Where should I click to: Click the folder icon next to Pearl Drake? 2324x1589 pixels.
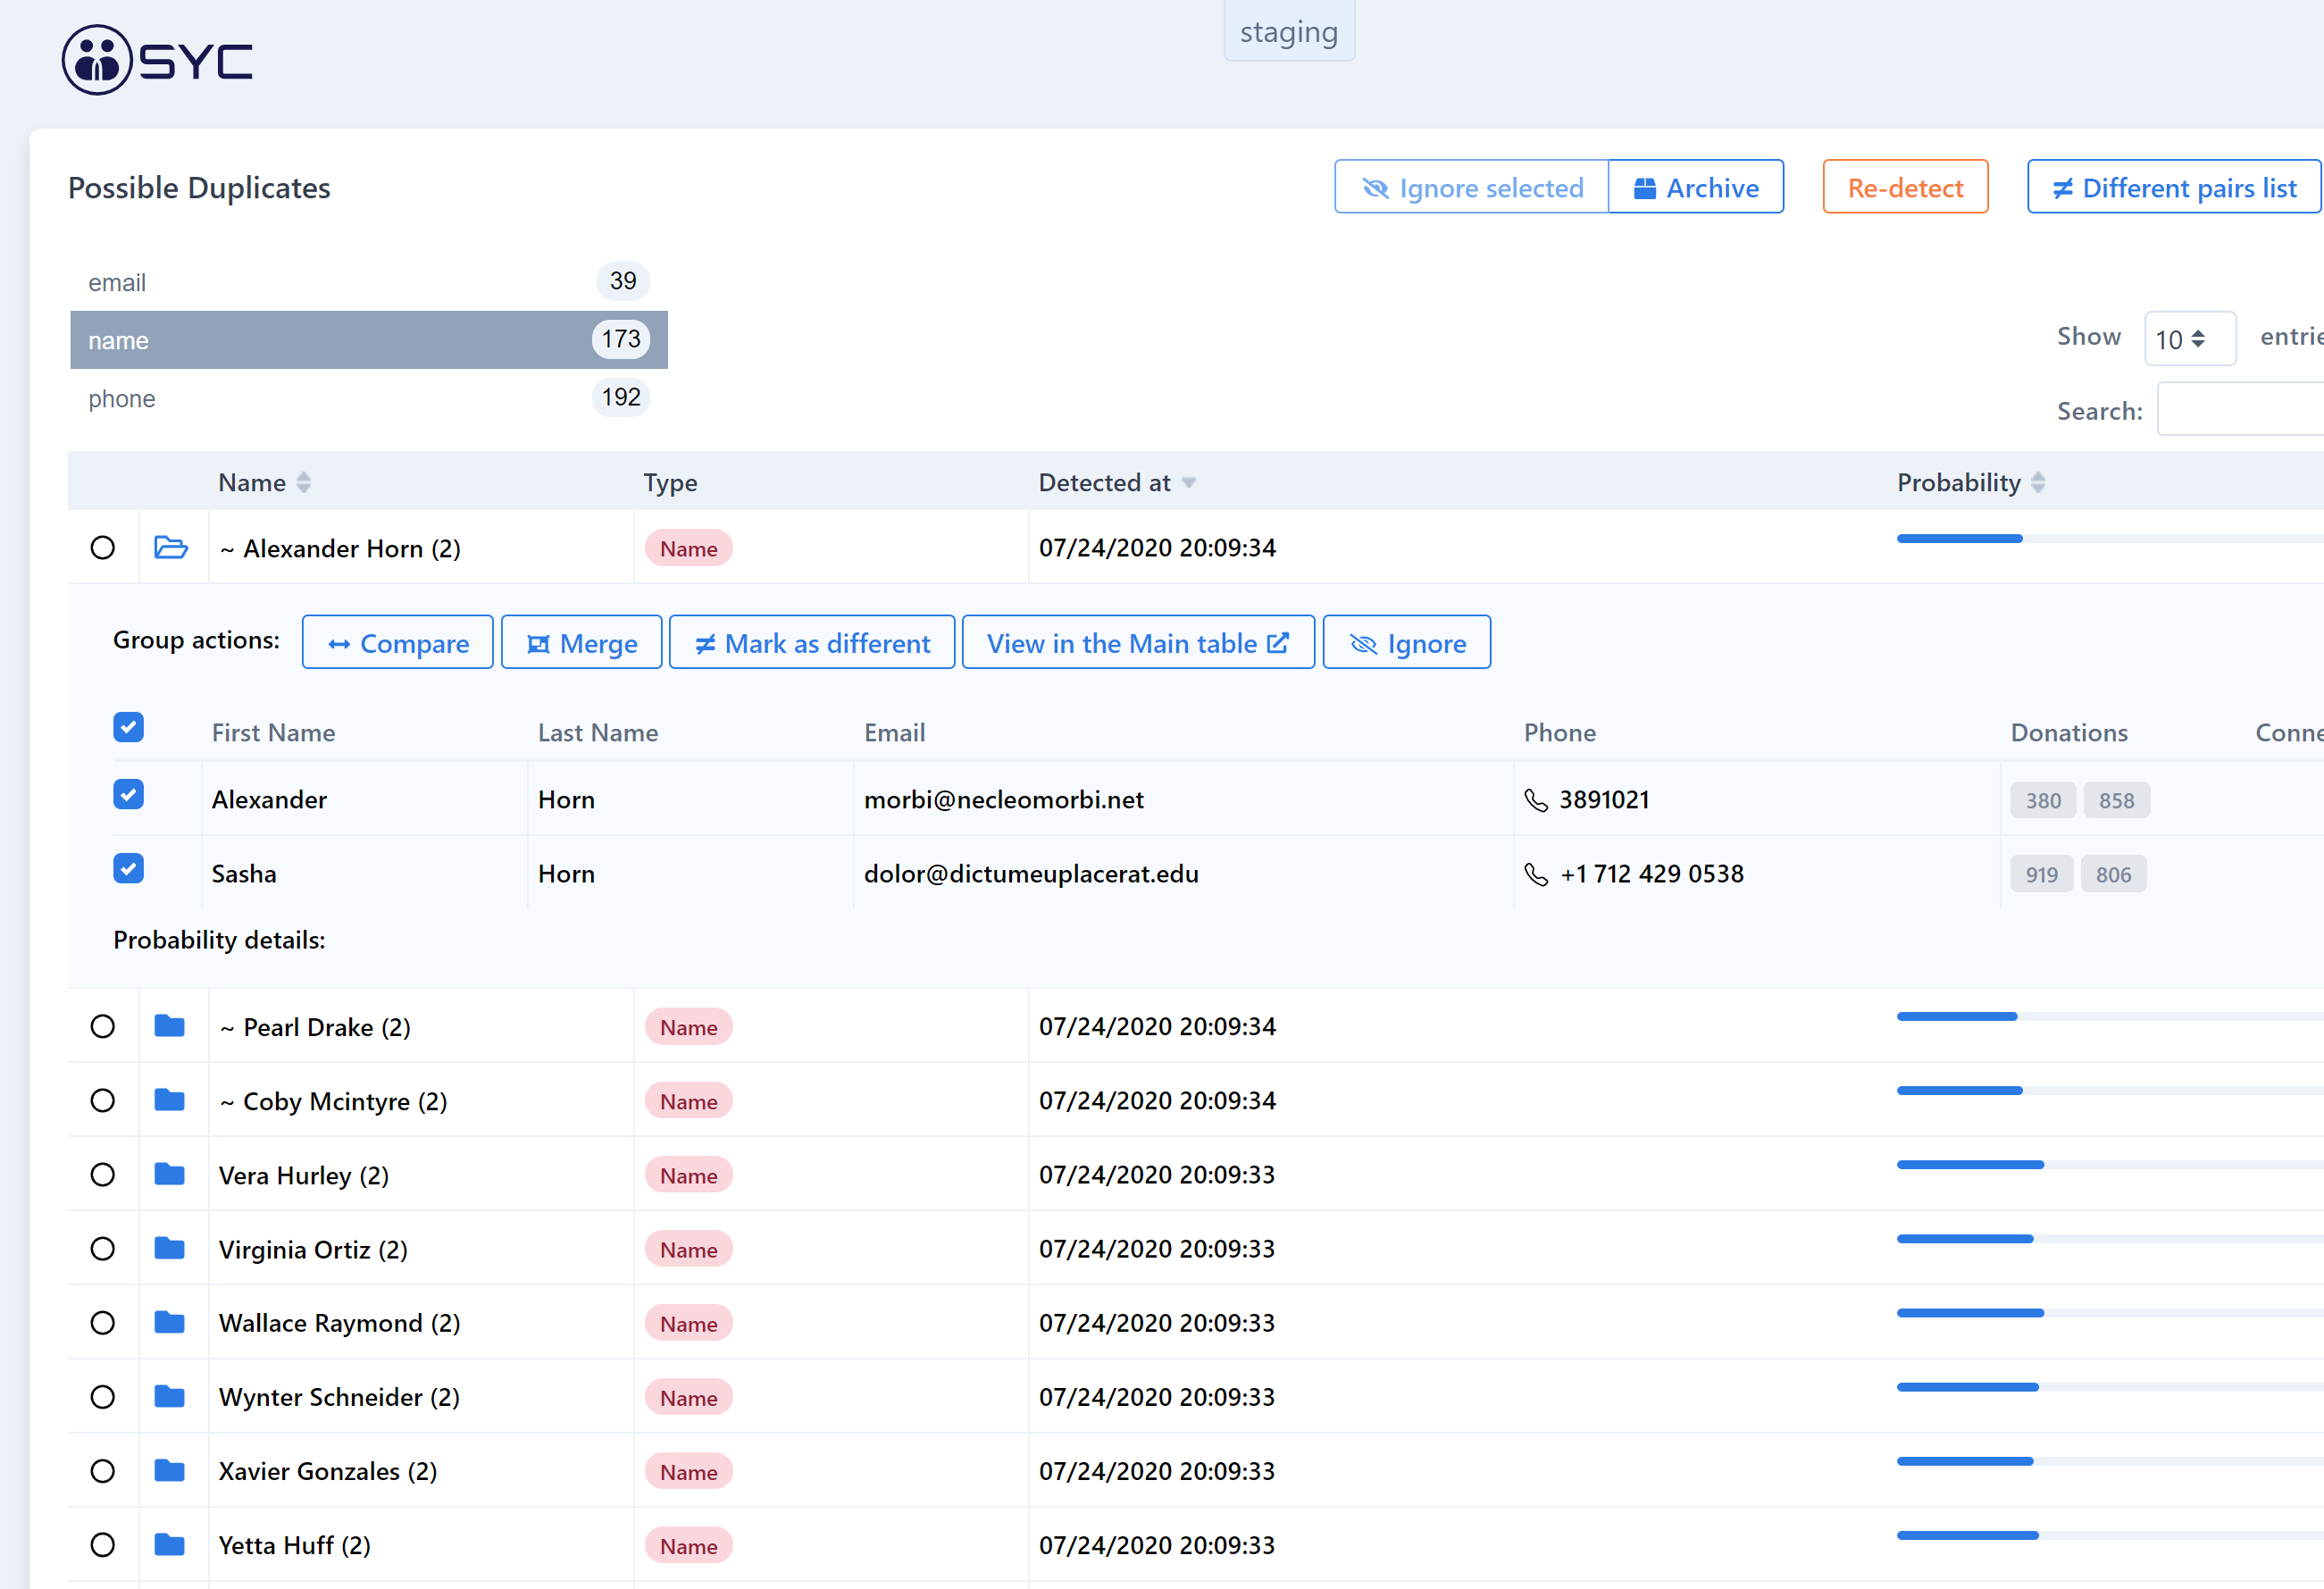171,1026
